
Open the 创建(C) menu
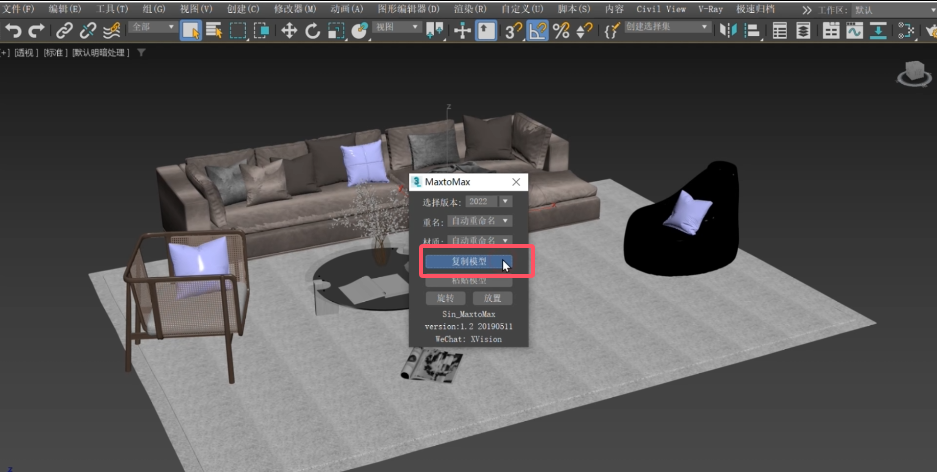point(243,9)
